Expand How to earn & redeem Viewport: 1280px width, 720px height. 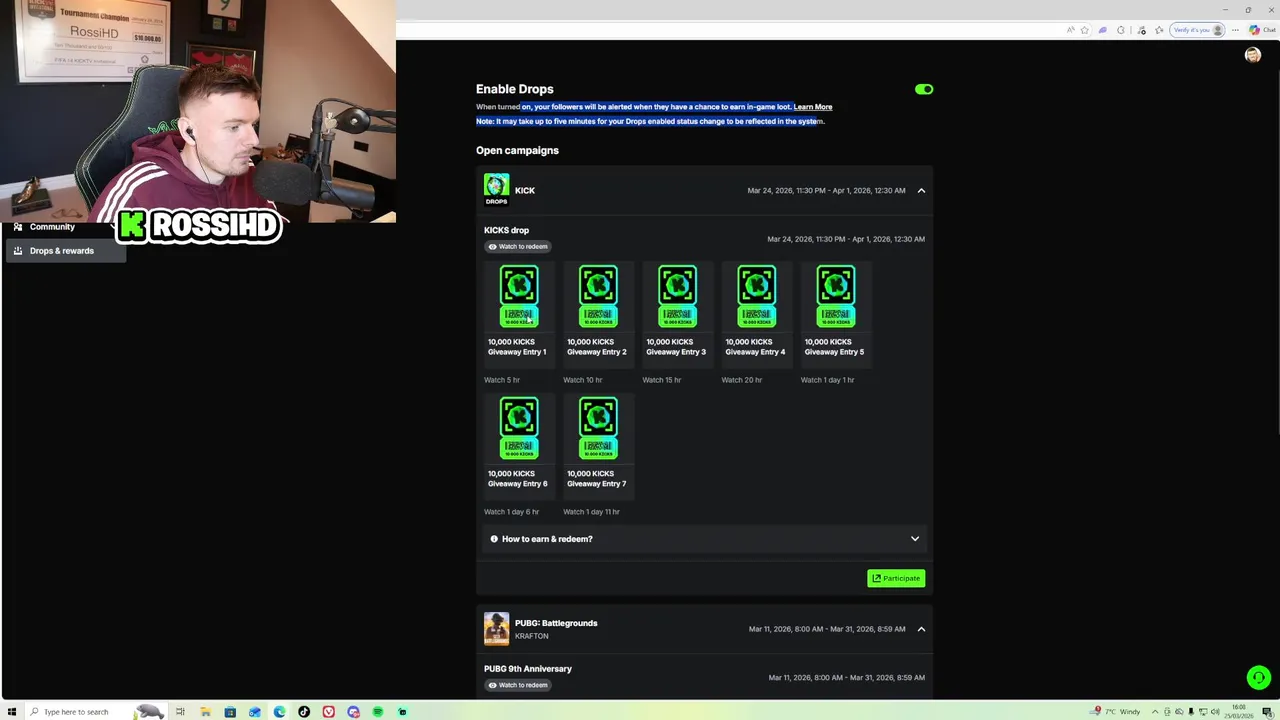tap(704, 539)
